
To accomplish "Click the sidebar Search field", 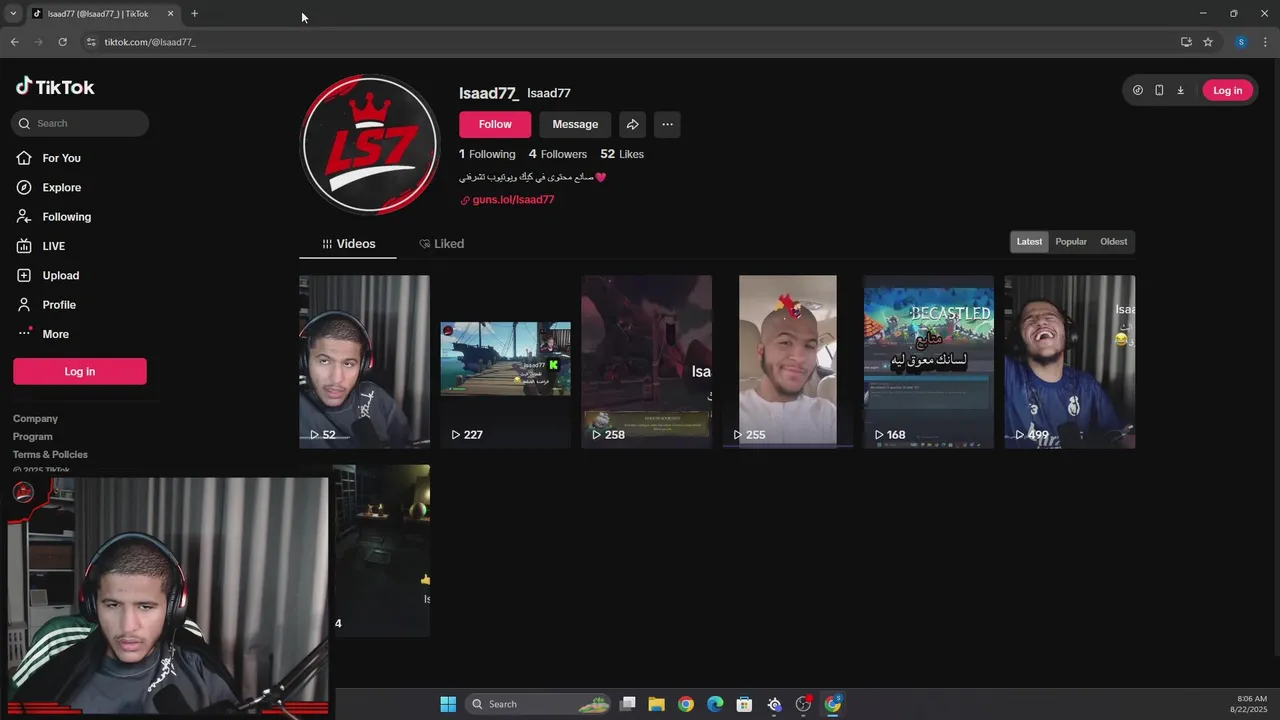I will (80, 123).
